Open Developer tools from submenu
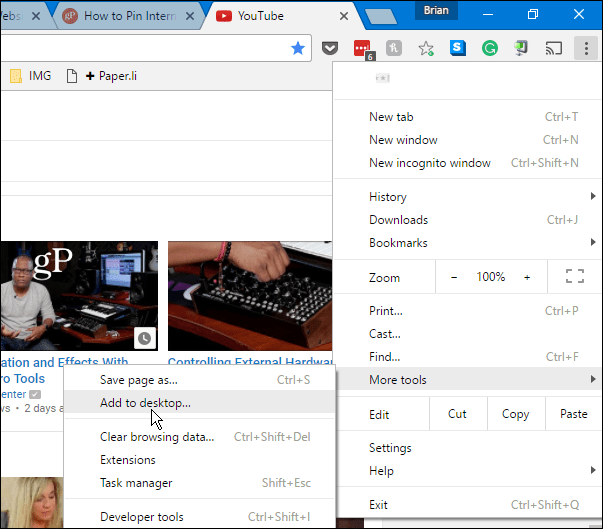This screenshot has height=529, width=603. click(199, 517)
